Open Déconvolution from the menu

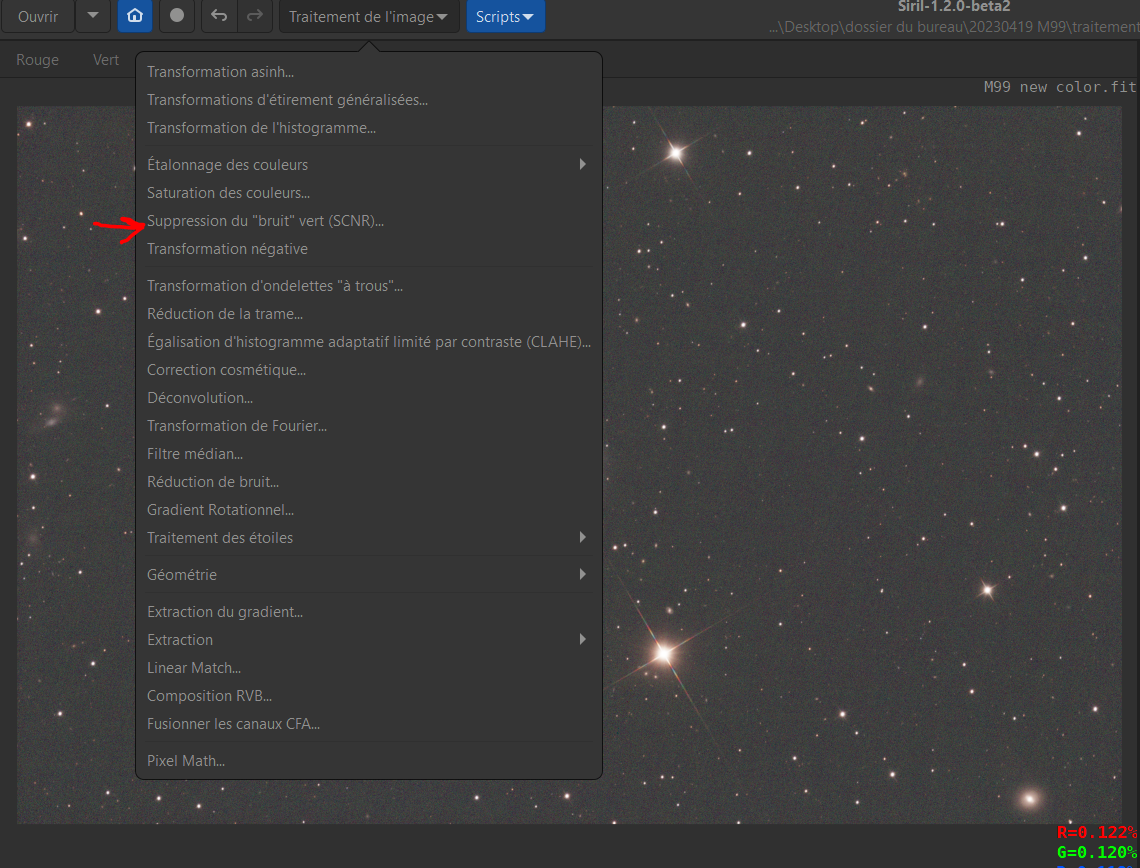tap(199, 397)
